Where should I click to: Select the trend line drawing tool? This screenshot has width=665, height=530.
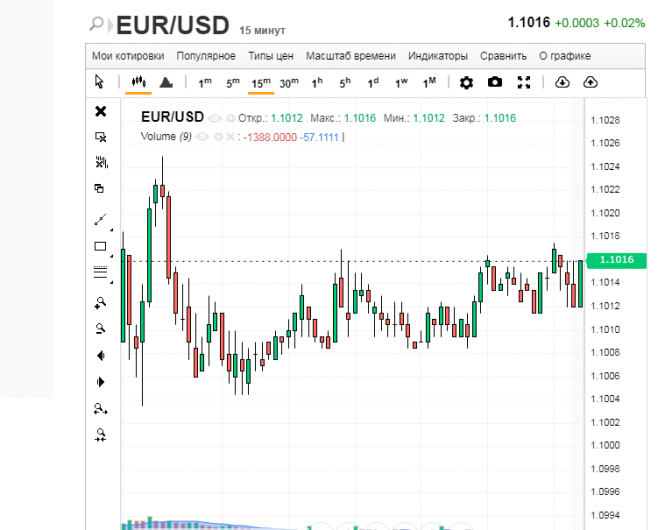coord(100,220)
